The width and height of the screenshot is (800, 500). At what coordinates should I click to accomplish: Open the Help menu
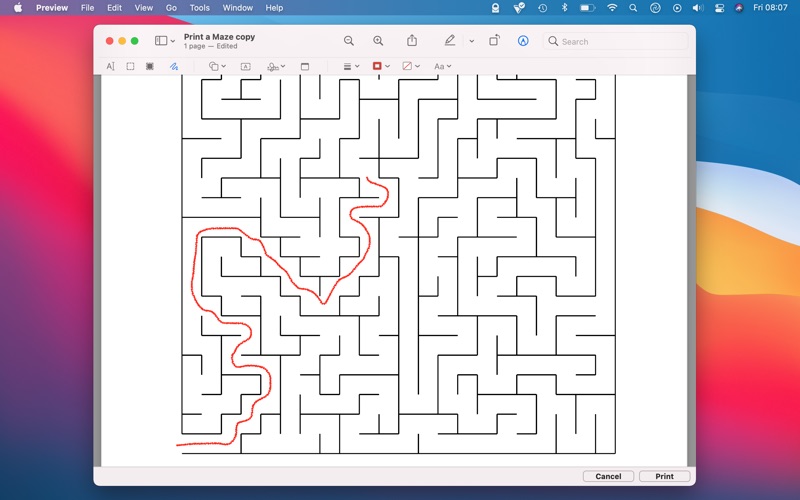274,8
